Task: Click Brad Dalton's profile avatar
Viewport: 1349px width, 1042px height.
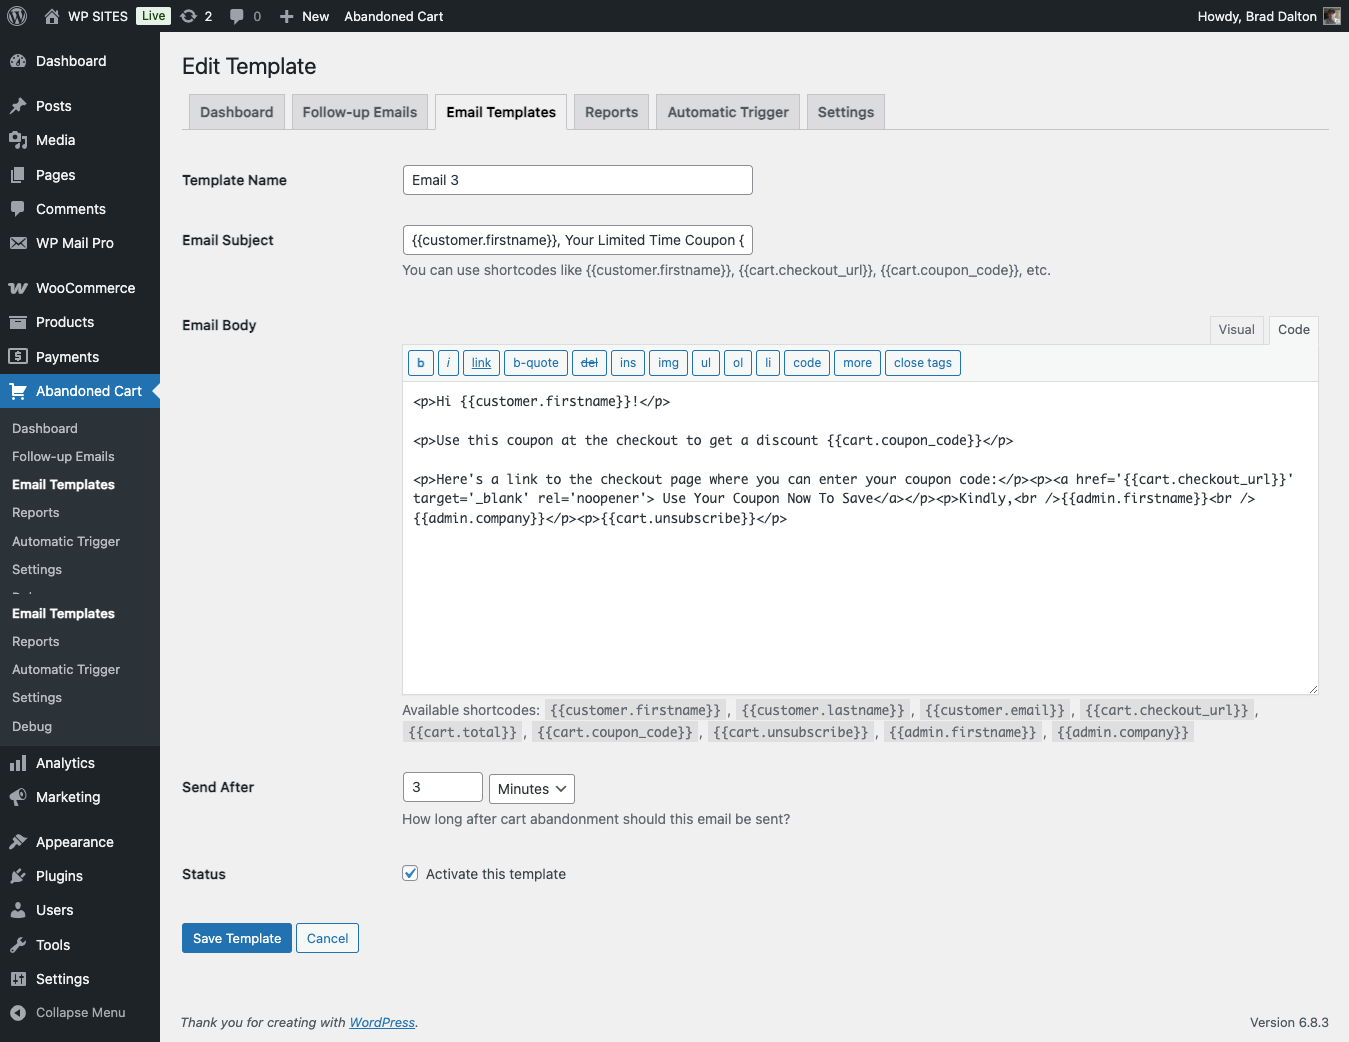Action: pos(1331,16)
